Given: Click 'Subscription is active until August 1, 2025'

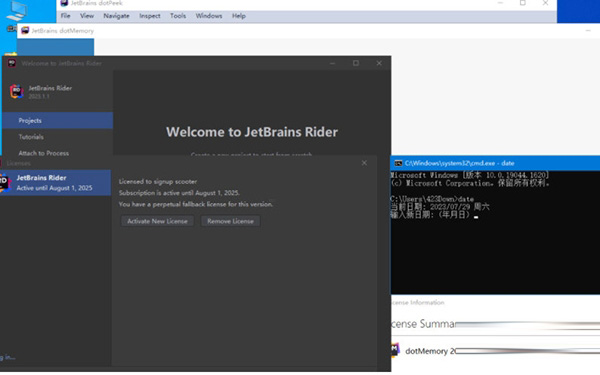Looking at the screenshot, I should click(179, 193).
